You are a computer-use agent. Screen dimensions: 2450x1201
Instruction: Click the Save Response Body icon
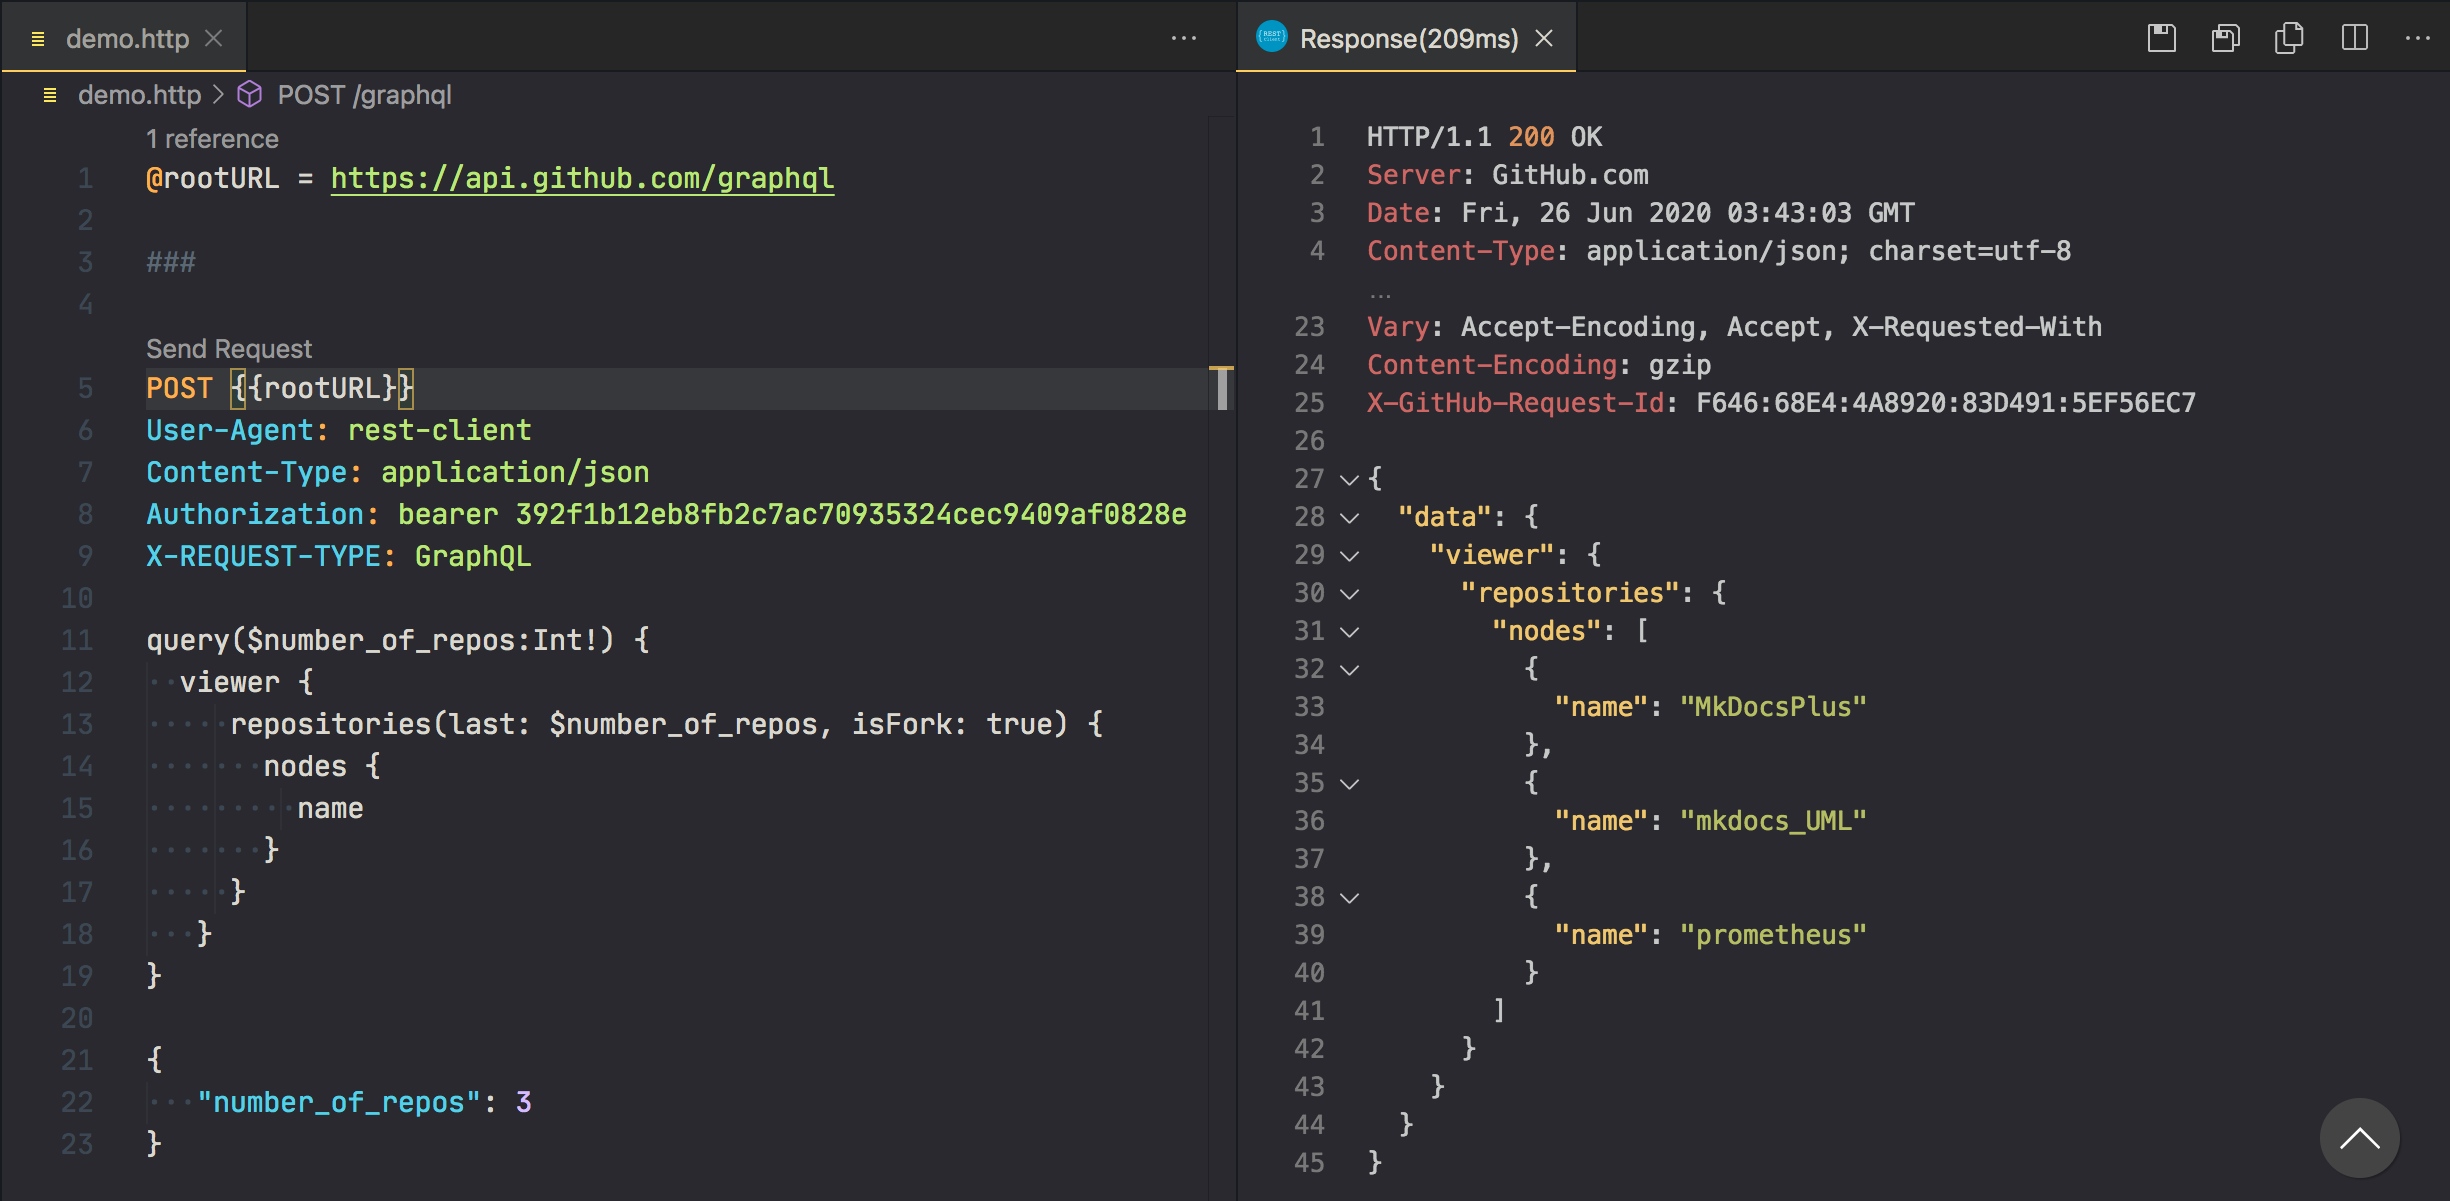2225,38
